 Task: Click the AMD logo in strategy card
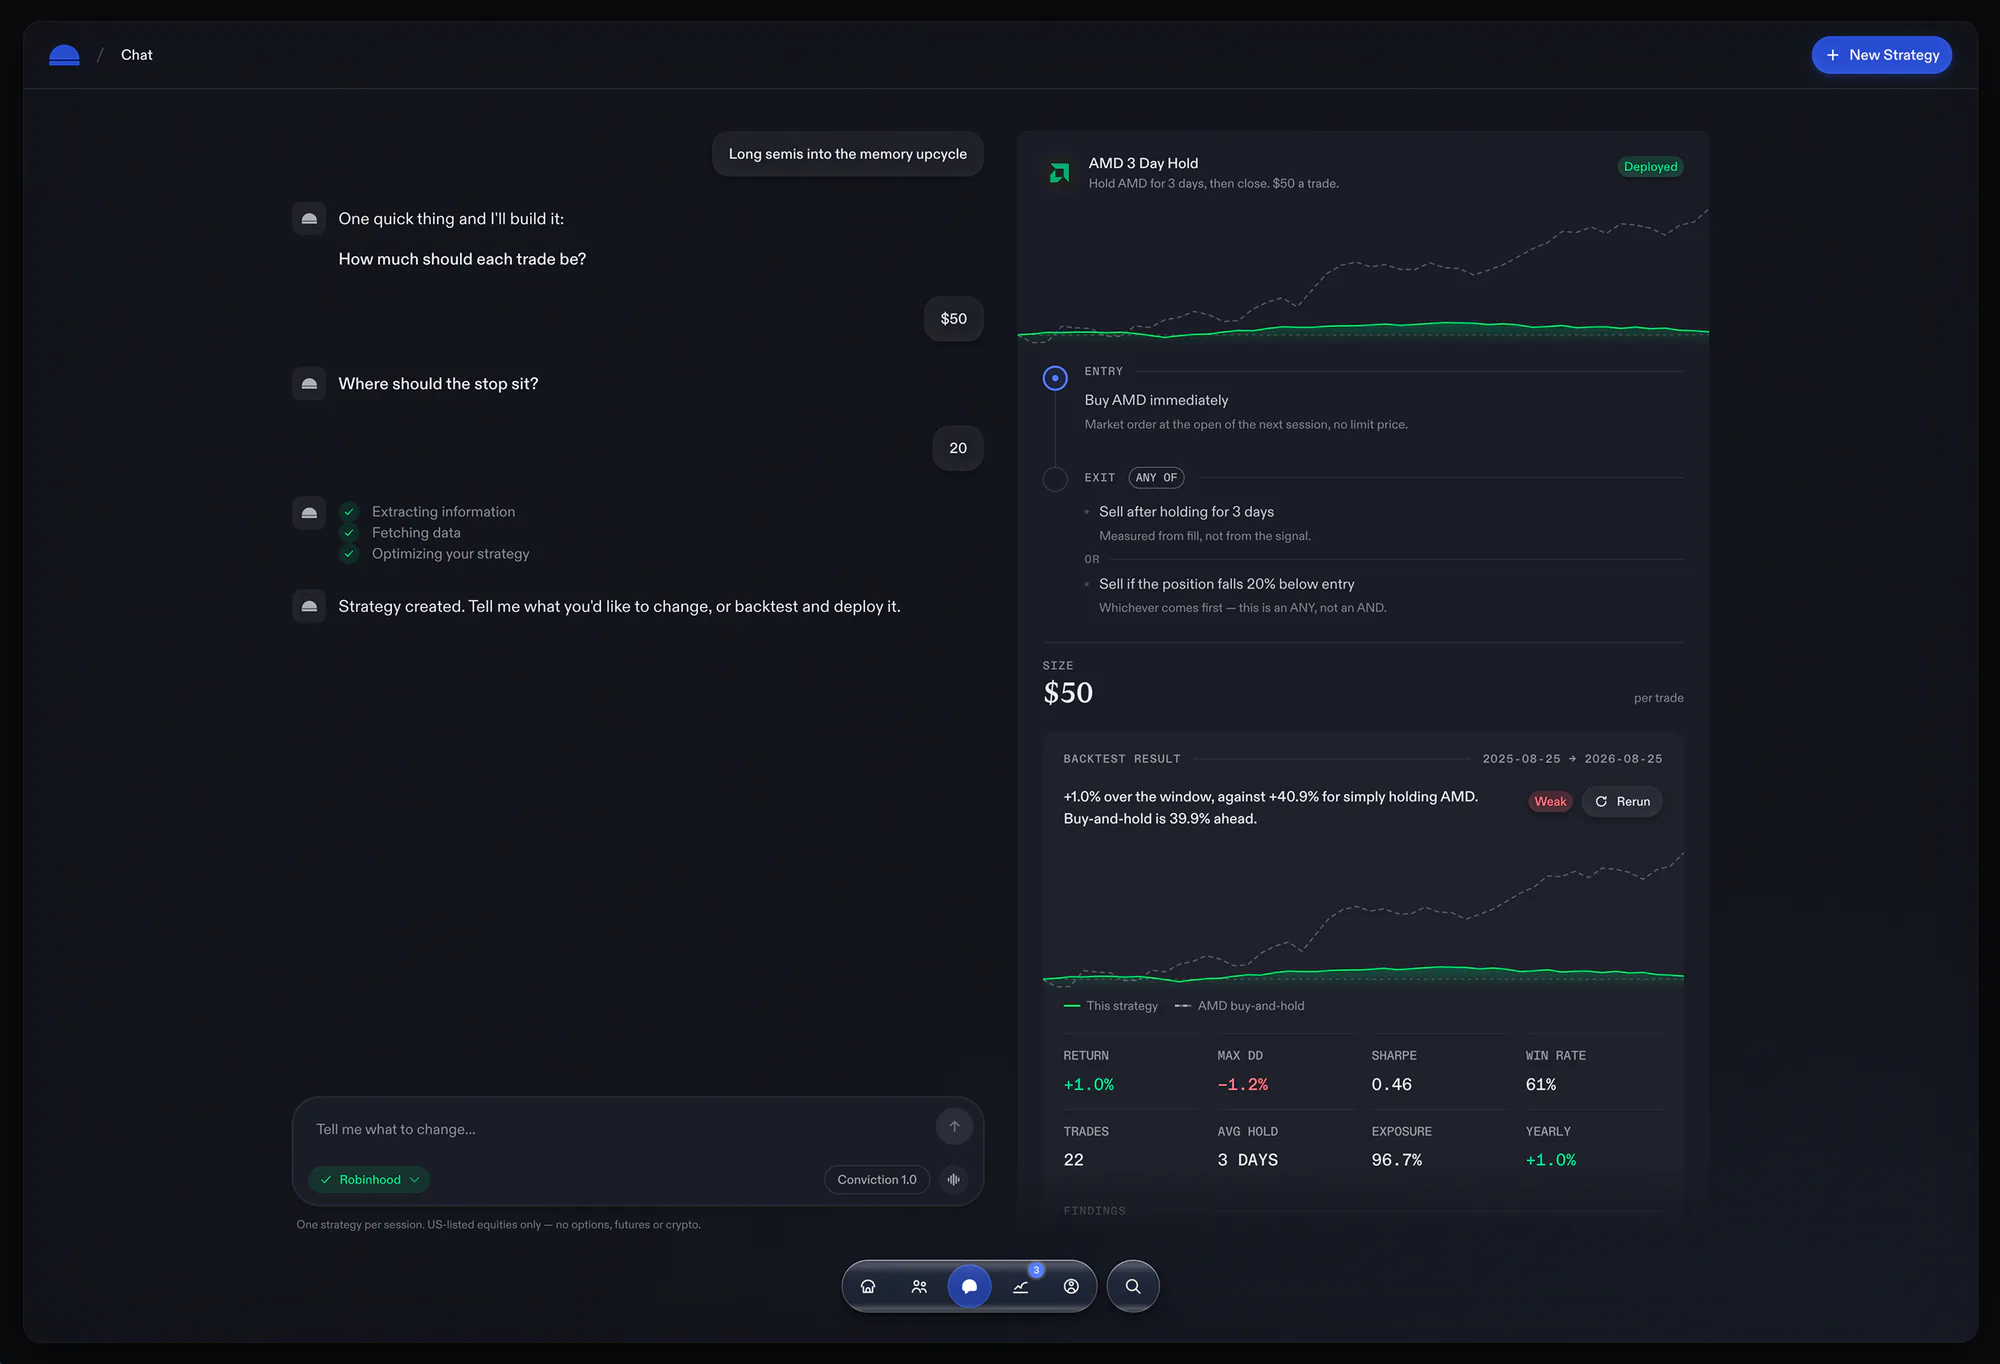1059,173
